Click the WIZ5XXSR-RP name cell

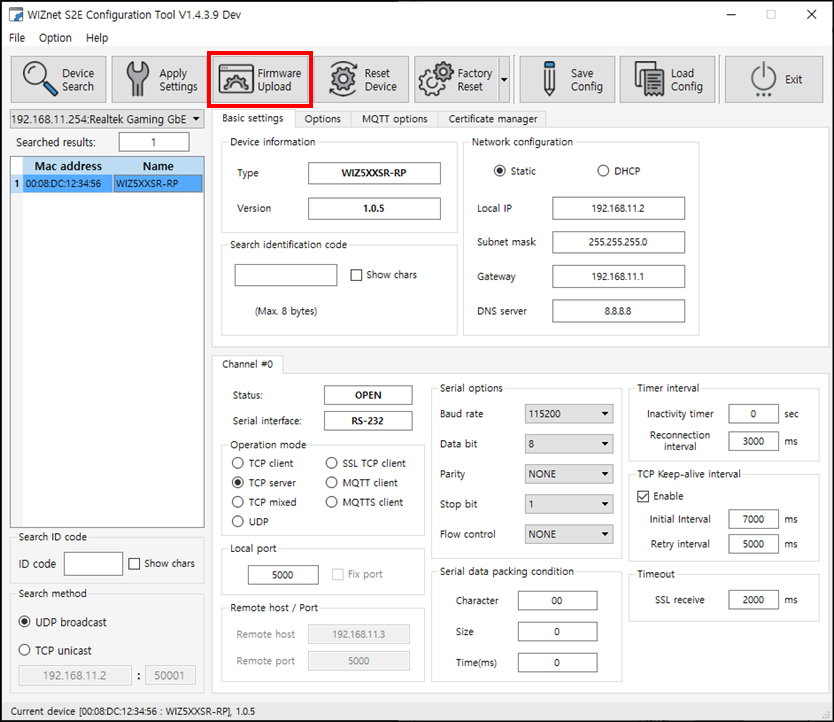pos(158,184)
